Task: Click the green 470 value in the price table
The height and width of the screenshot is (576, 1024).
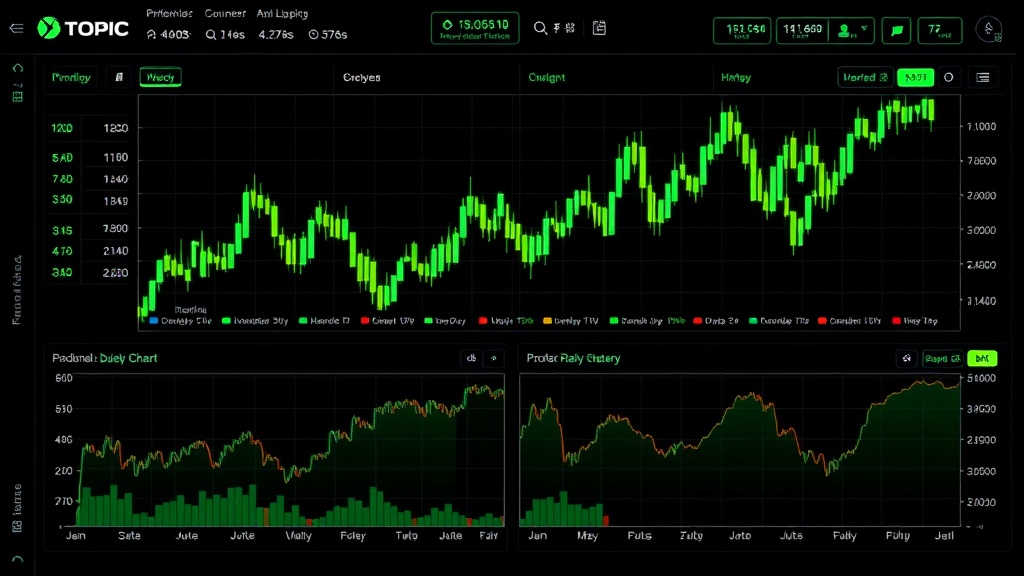Action: click(62, 251)
